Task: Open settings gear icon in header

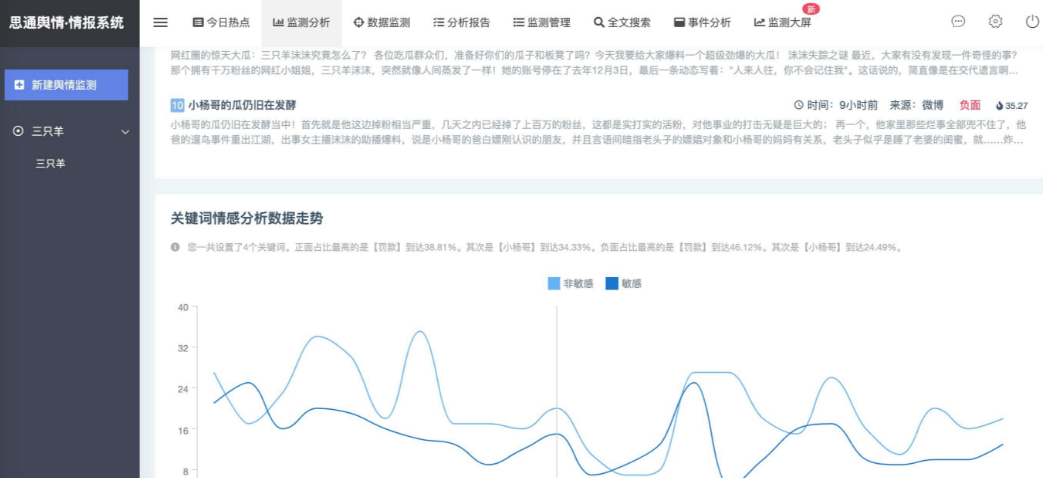Action: 995,22
